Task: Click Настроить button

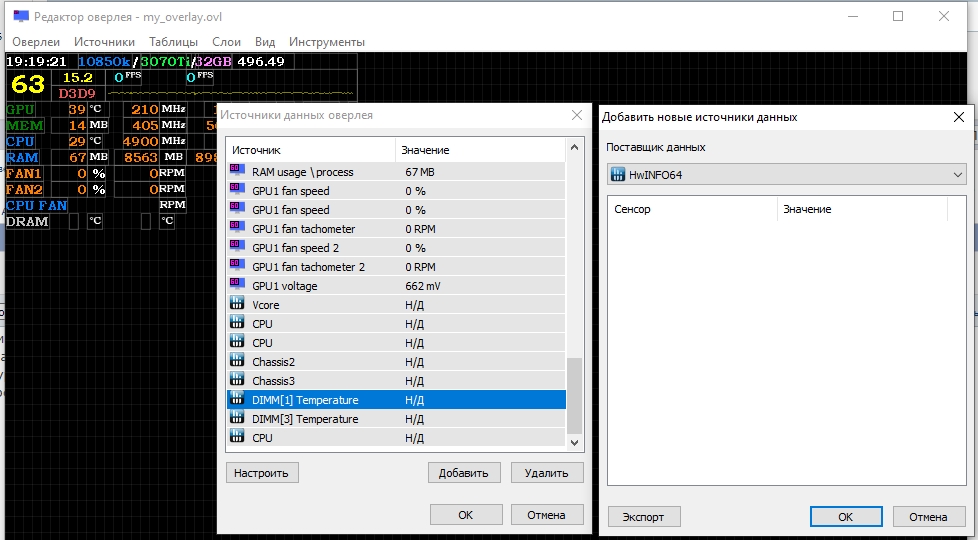Action: pyautogui.click(x=262, y=473)
